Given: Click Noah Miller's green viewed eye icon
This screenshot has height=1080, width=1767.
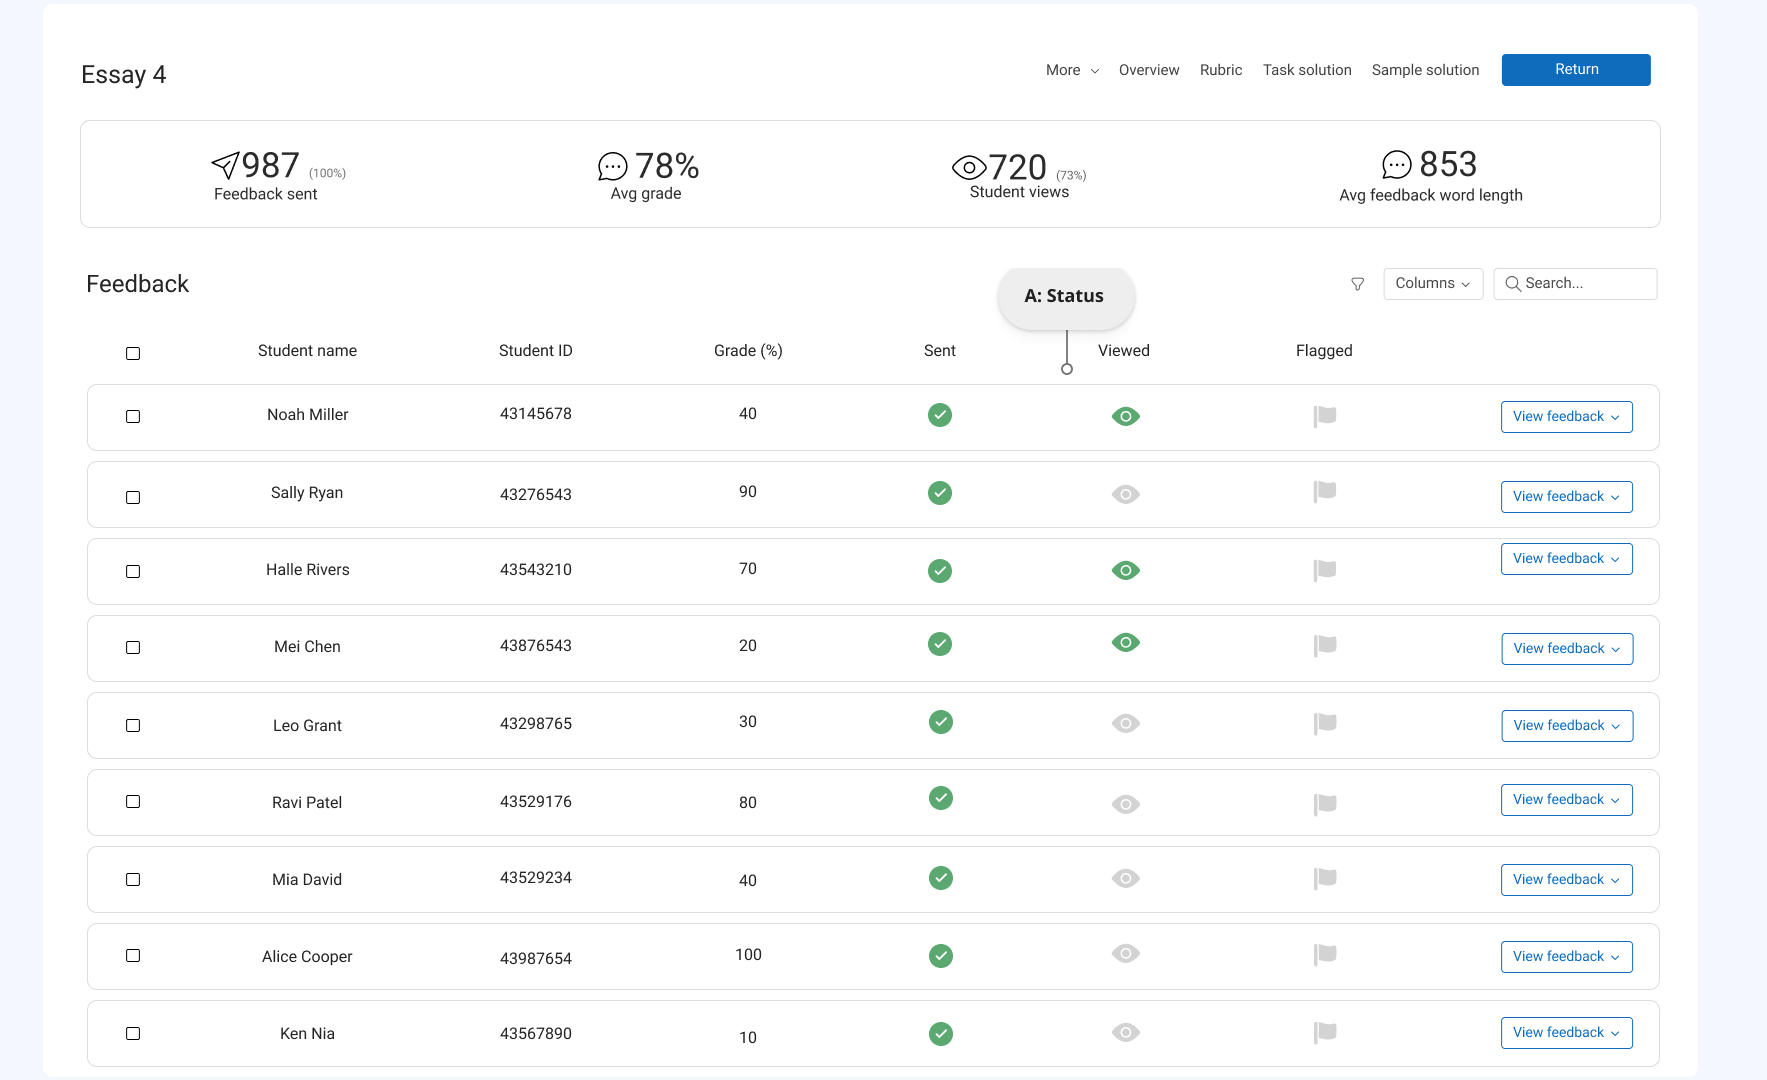Looking at the screenshot, I should pyautogui.click(x=1126, y=416).
